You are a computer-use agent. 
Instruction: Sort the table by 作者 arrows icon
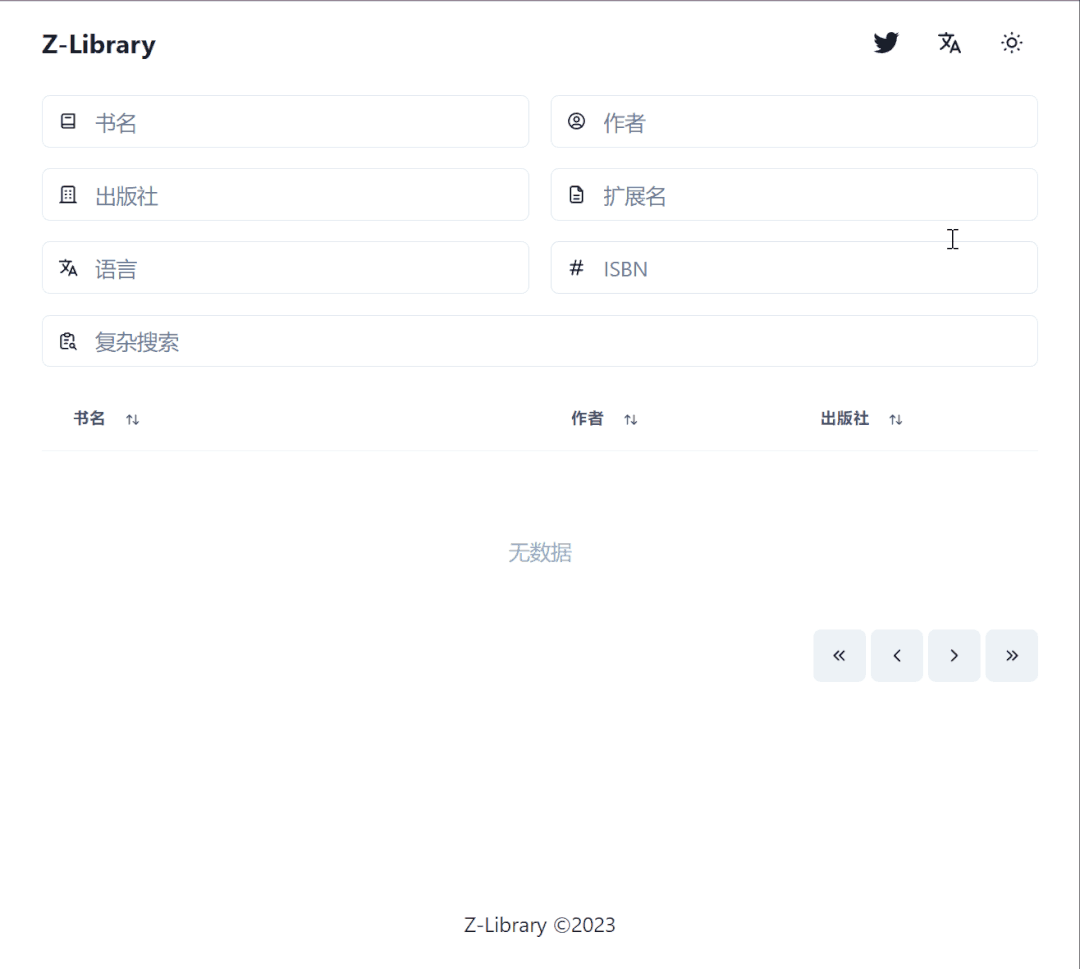pos(631,419)
